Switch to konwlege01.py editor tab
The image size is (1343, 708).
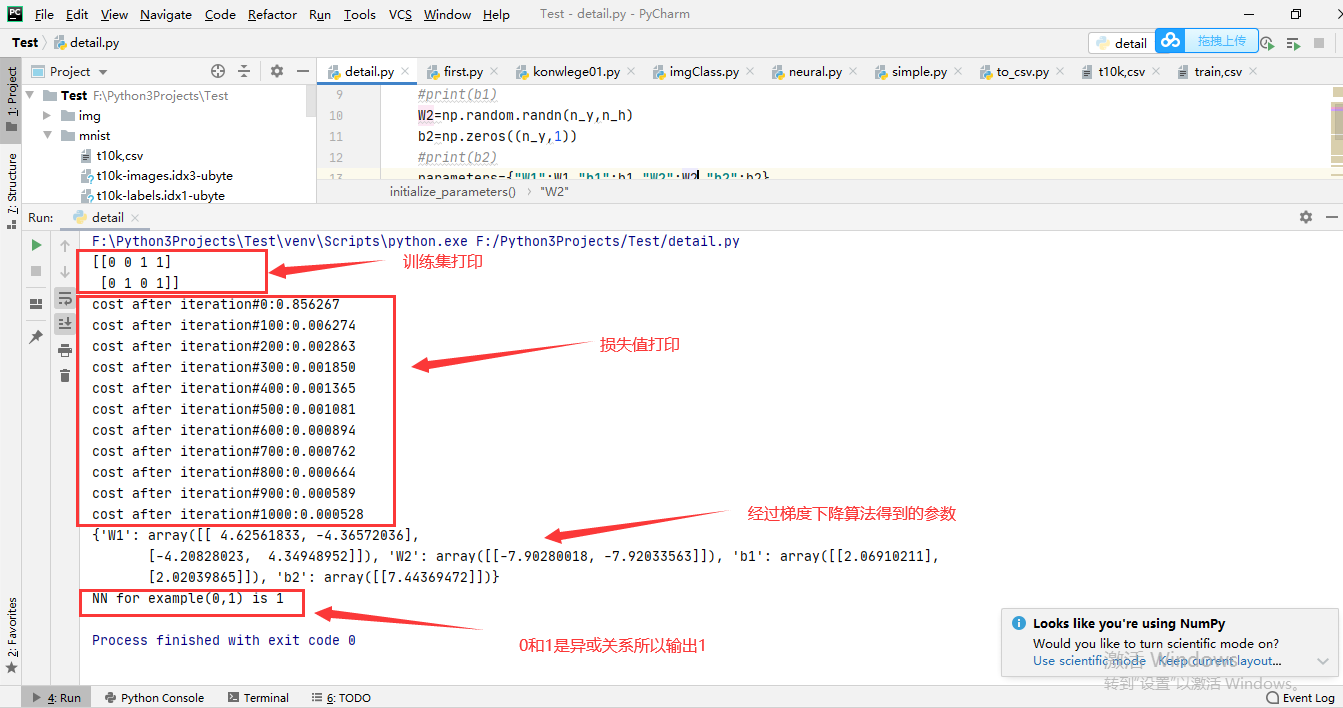pyautogui.click(x=576, y=71)
